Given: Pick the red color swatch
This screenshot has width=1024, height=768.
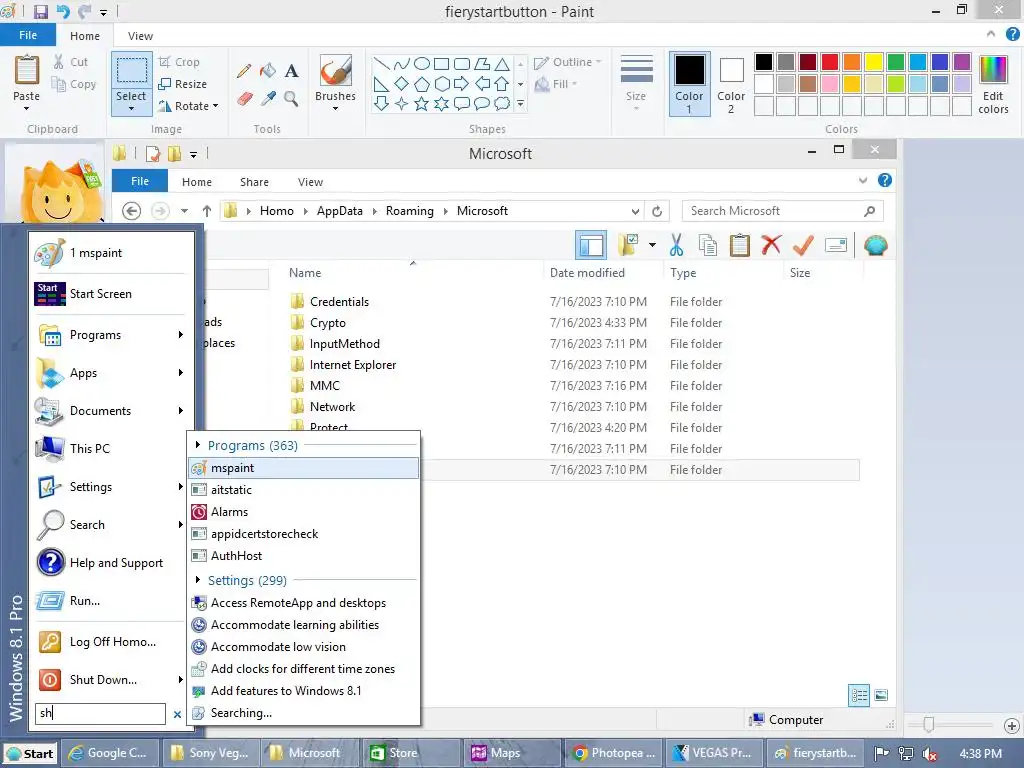Looking at the screenshot, I should (x=830, y=62).
